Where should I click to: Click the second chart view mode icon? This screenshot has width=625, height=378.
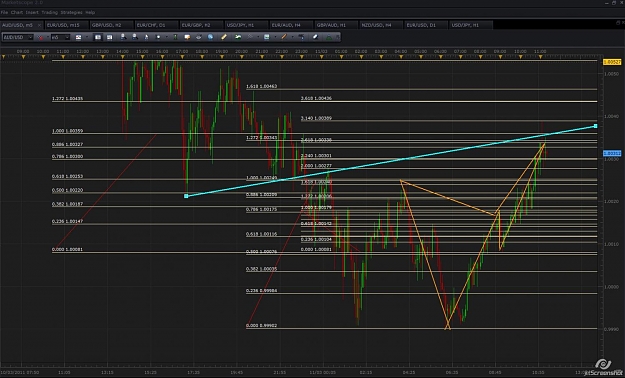(x=109, y=37)
